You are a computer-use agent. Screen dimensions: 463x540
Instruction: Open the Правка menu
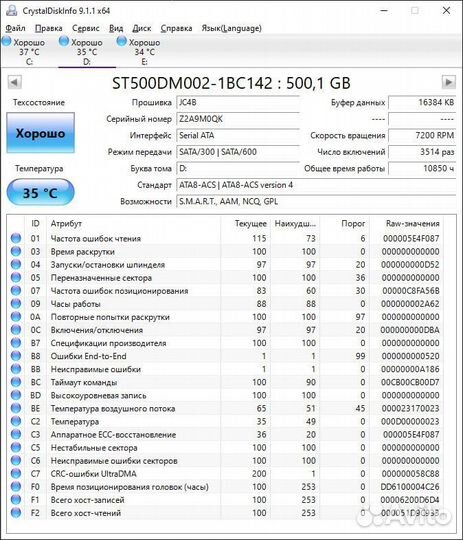tap(49, 28)
